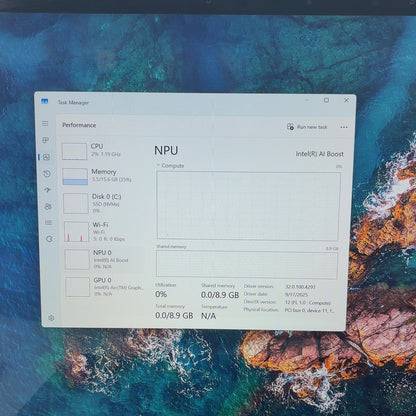This screenshot has height=416, width=416.
Task: Click the Run new task label
Action: (x=312, y=127)
